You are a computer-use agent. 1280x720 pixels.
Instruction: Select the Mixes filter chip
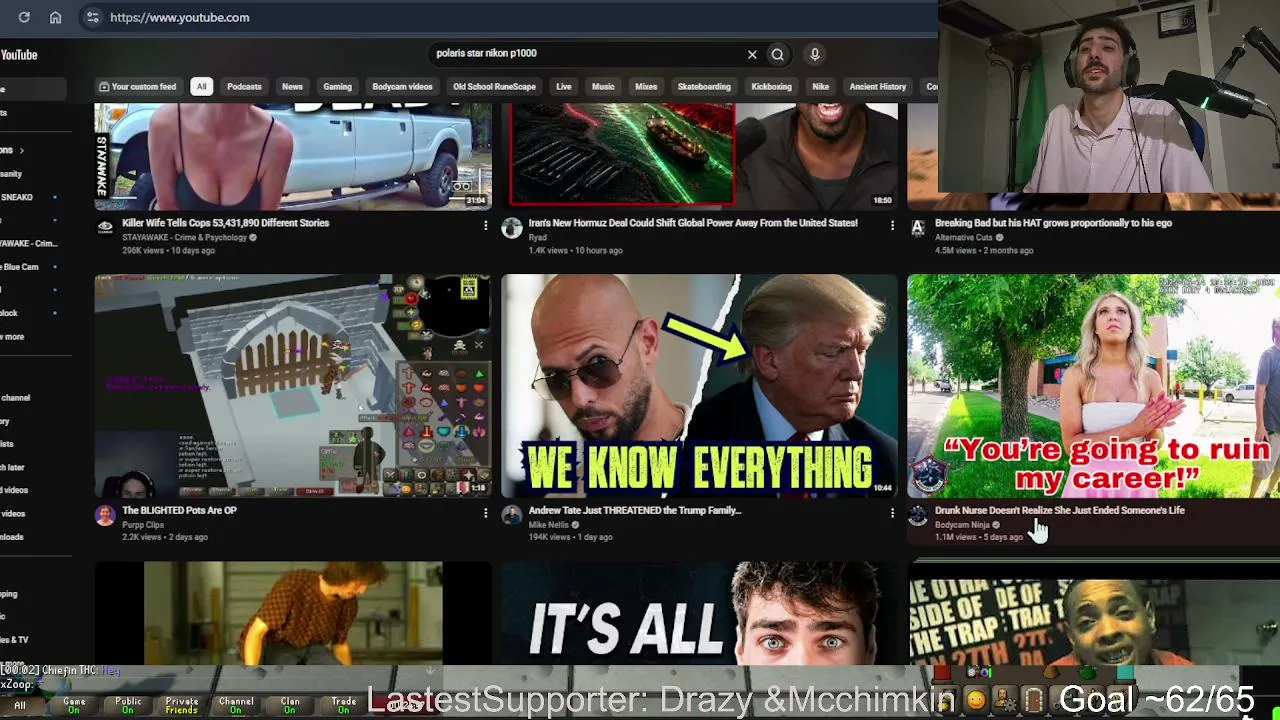click(x=646, y=87)
